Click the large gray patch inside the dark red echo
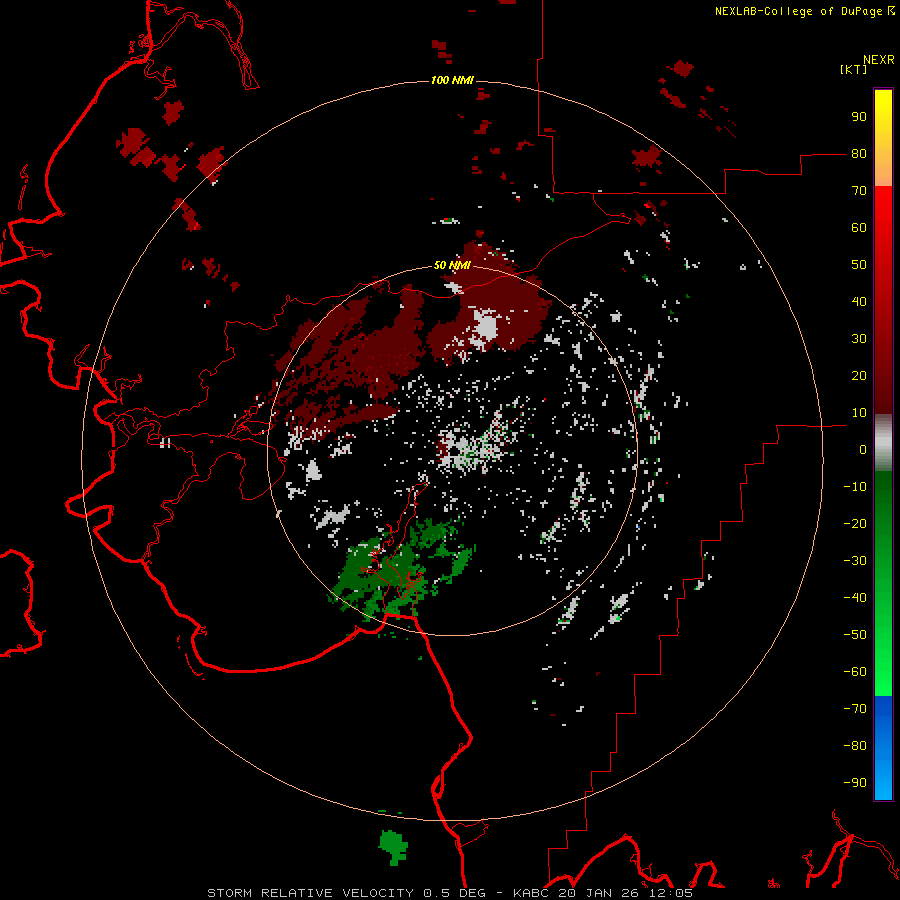Viewport: 900px width, 900px height. pos(486,326)
